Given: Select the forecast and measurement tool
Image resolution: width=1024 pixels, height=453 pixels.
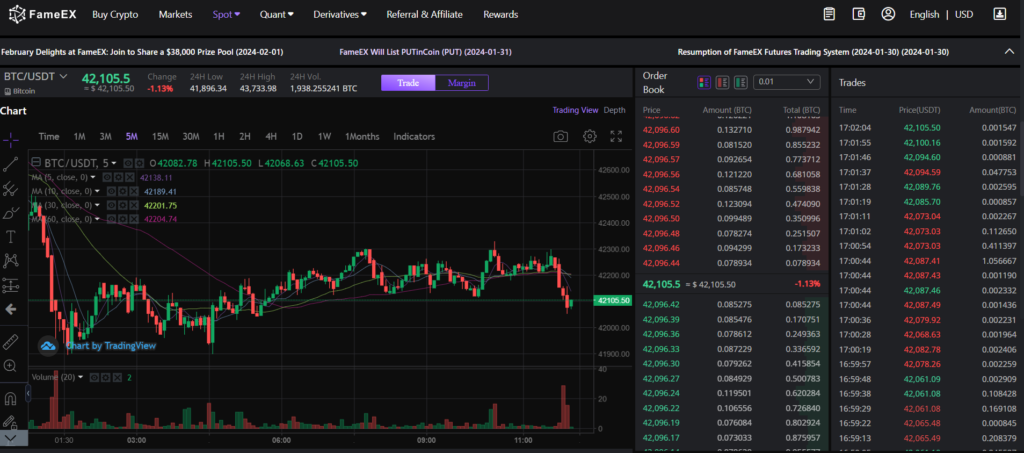Looking at the screenshot, I should [x=10, y=285].
